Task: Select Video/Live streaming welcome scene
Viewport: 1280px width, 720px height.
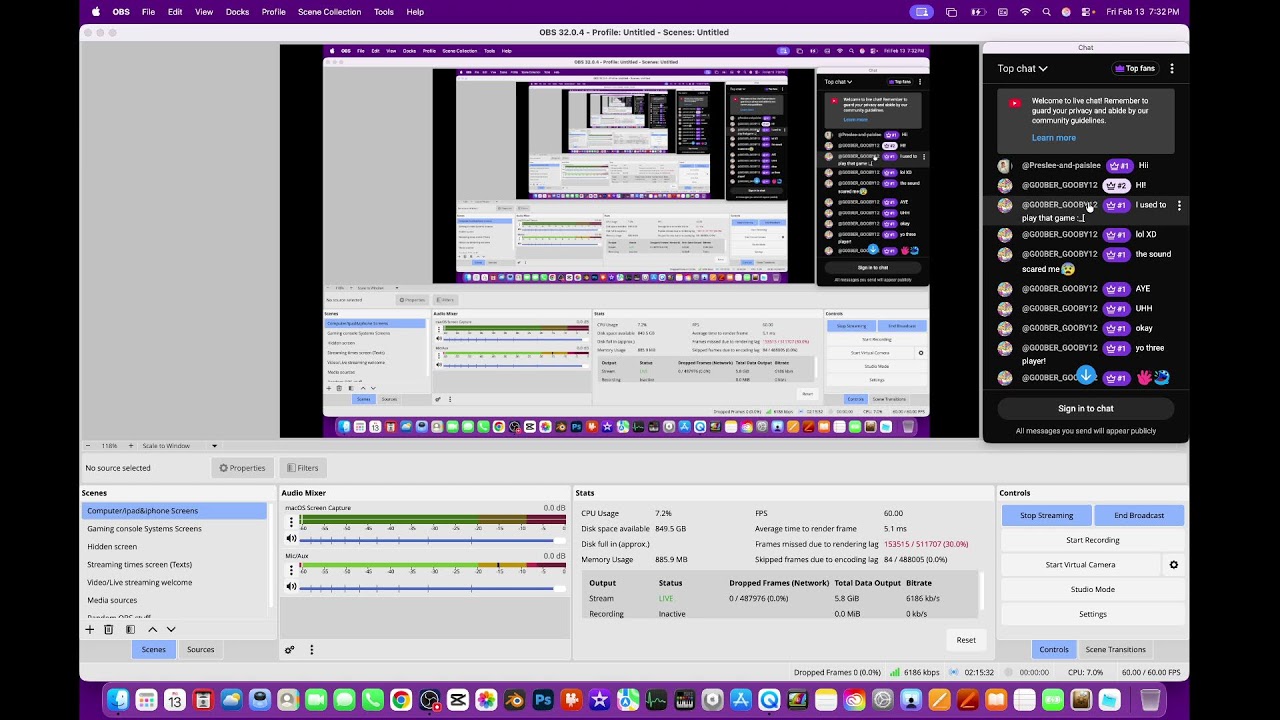Action: (174, 583)
